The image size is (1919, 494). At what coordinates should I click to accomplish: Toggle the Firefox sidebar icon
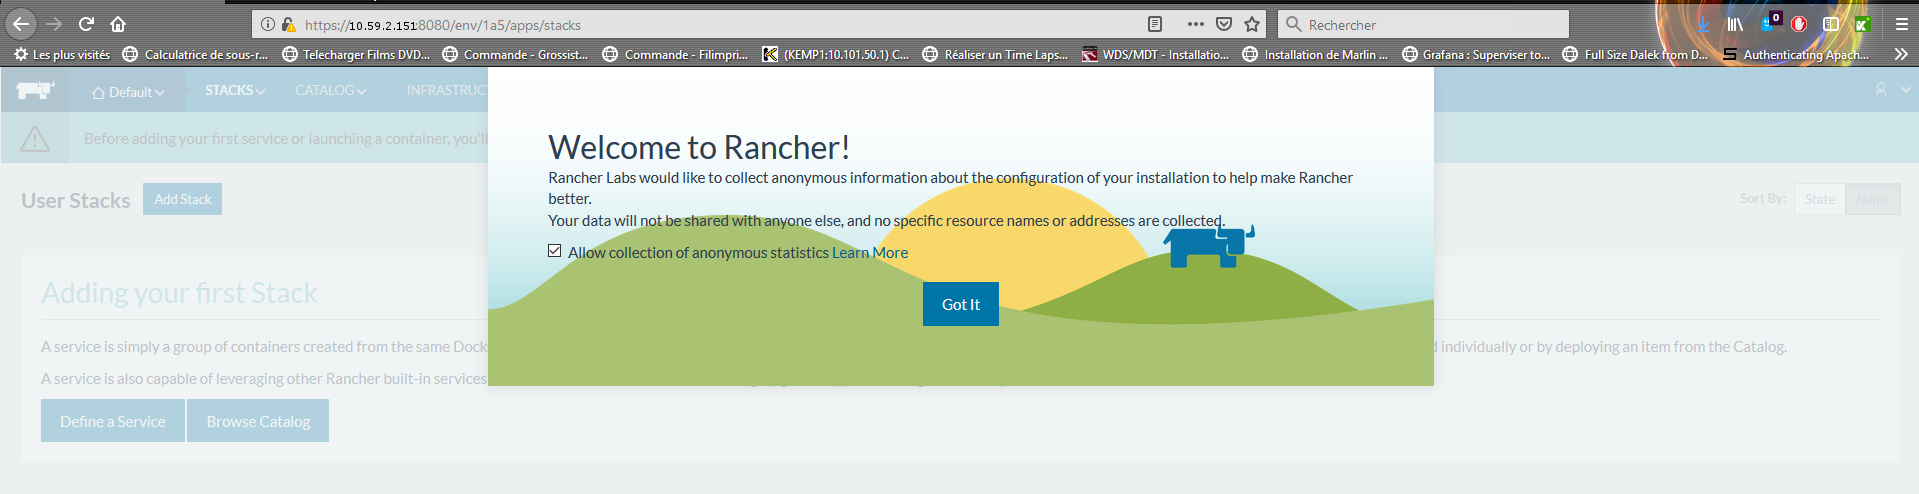pos(1831,24)
